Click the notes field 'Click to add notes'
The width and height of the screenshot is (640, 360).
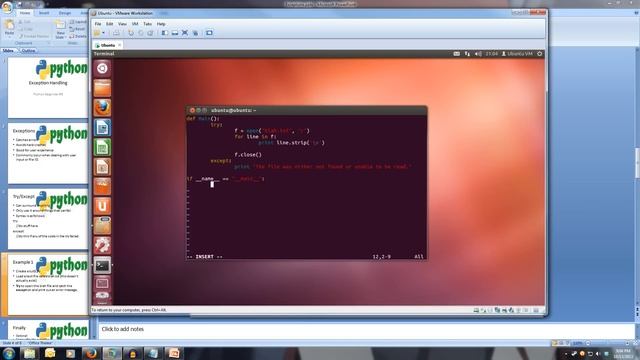pos(366,329)
